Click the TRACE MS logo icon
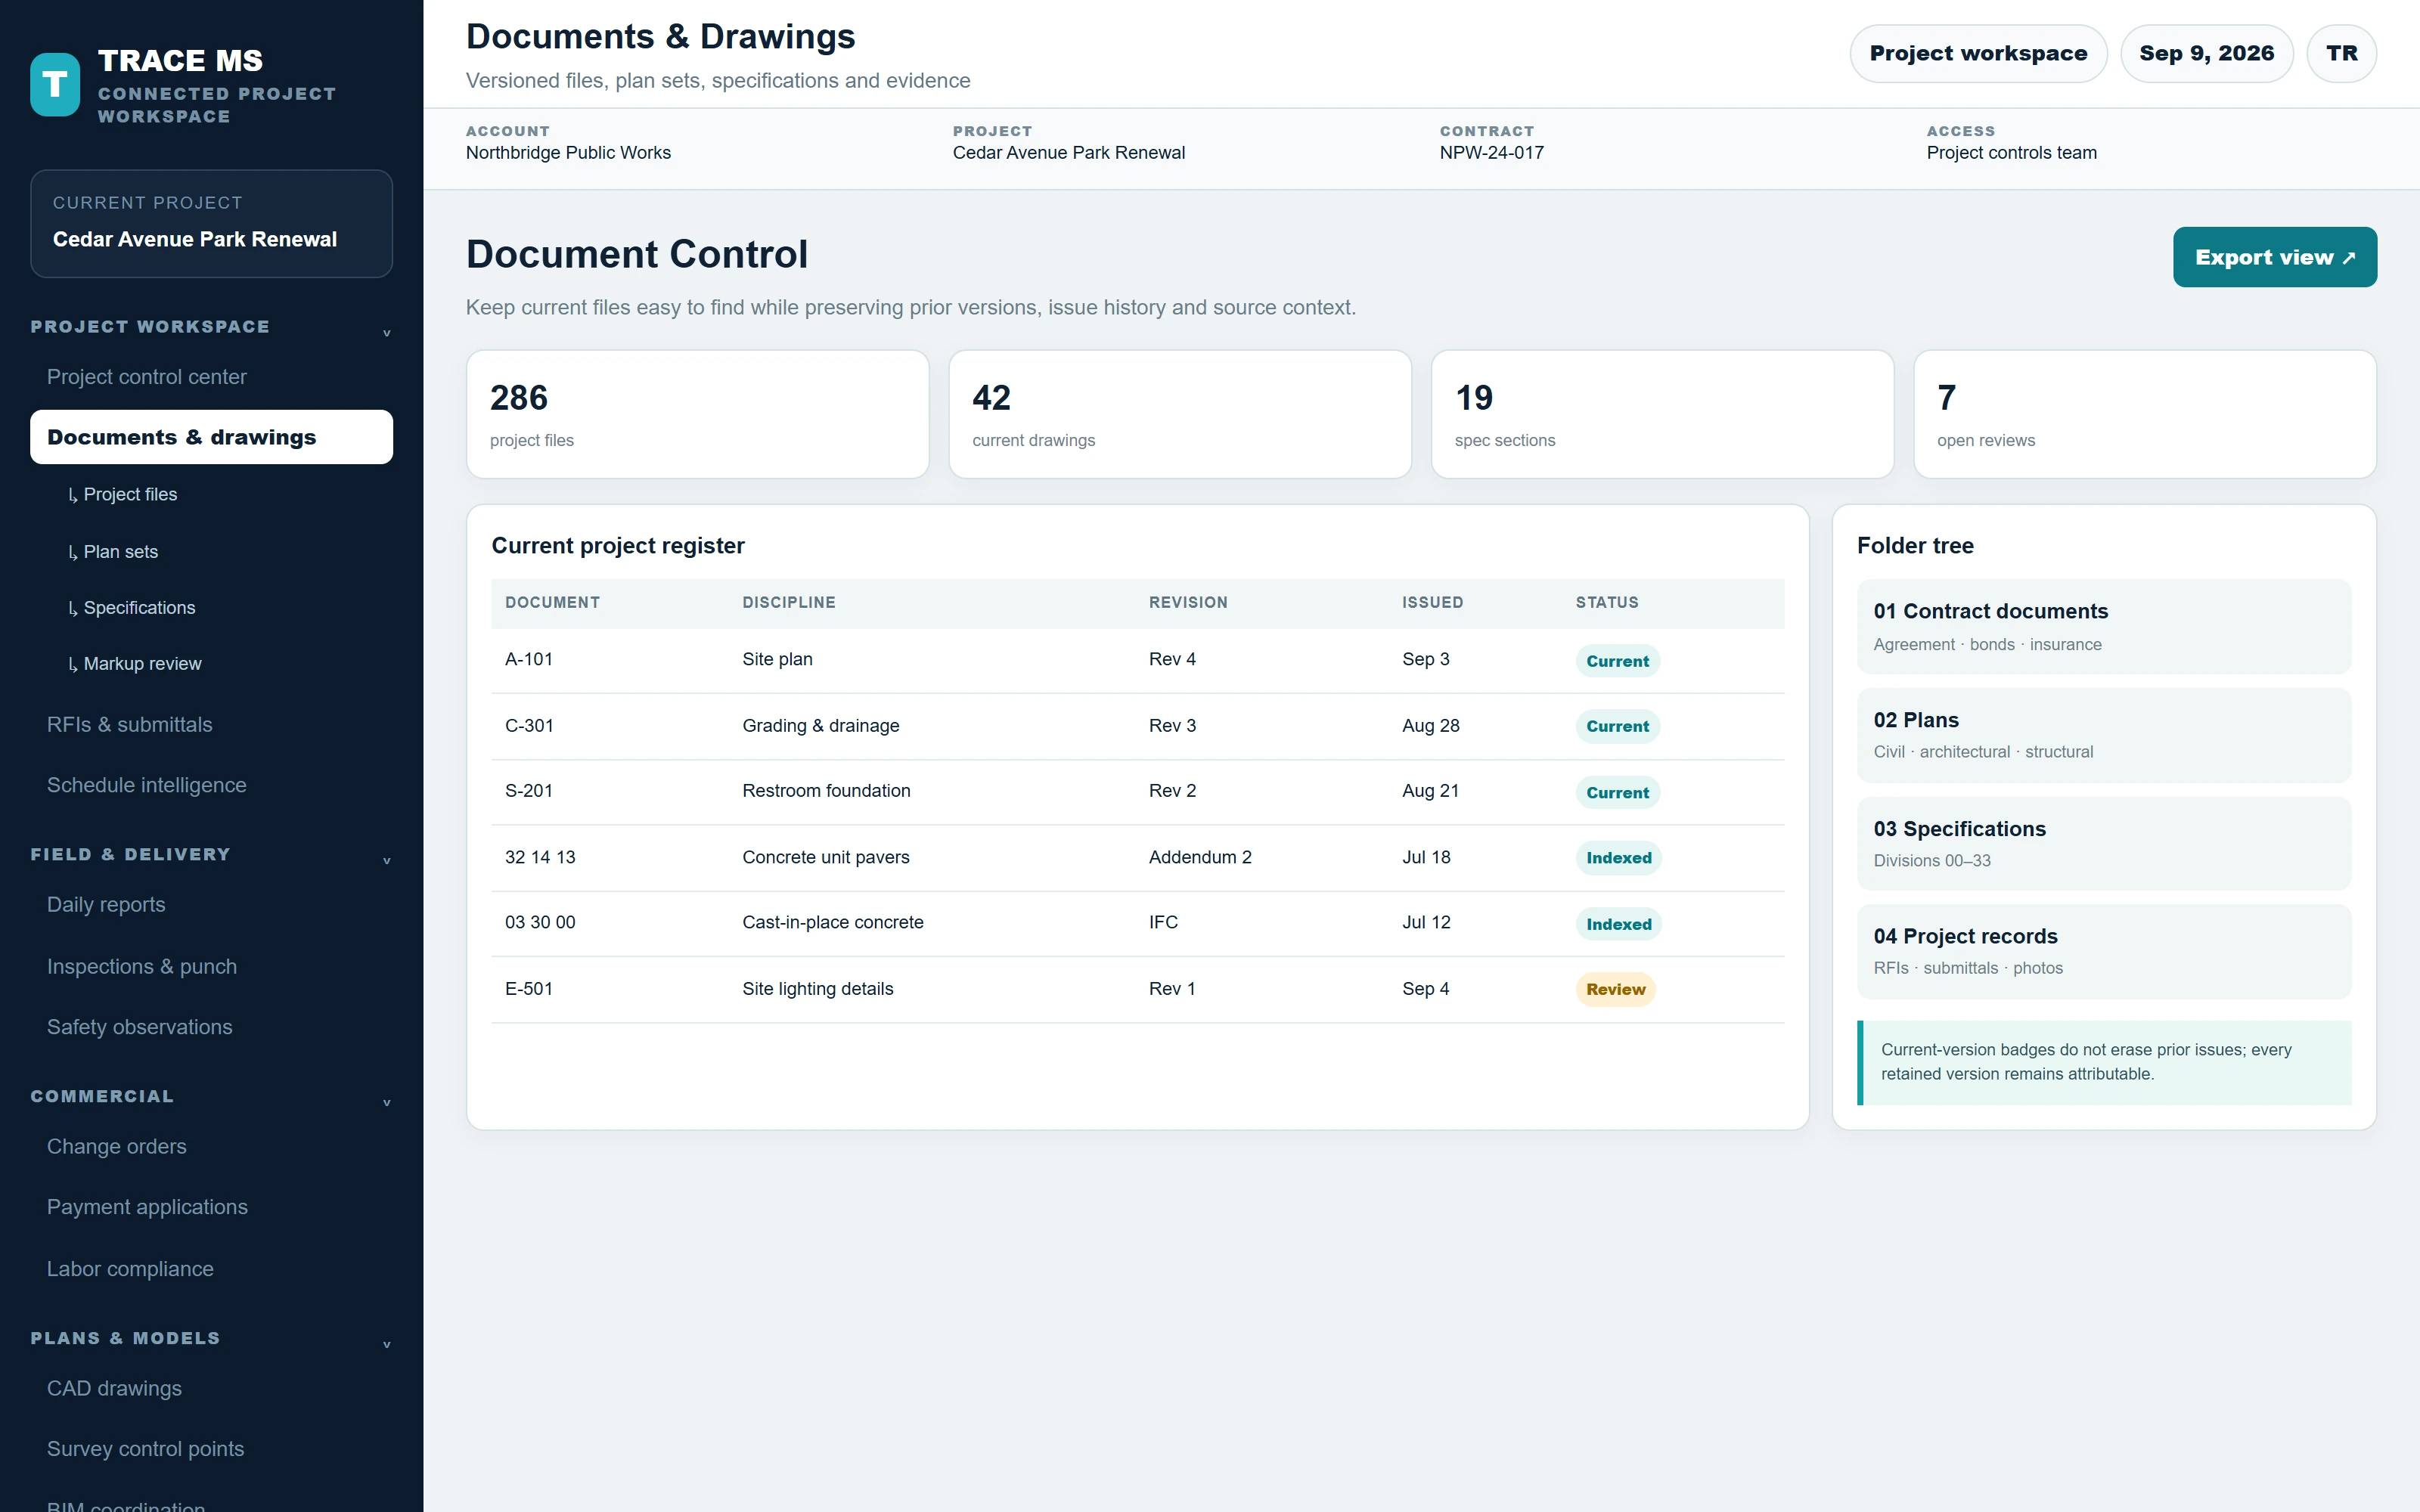The image size is (2420, 1512). (x=55, y=85)
